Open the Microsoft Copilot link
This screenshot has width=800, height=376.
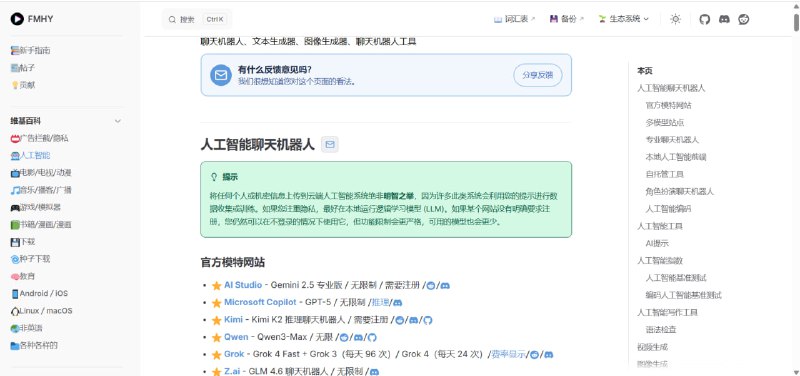(260, 303)
